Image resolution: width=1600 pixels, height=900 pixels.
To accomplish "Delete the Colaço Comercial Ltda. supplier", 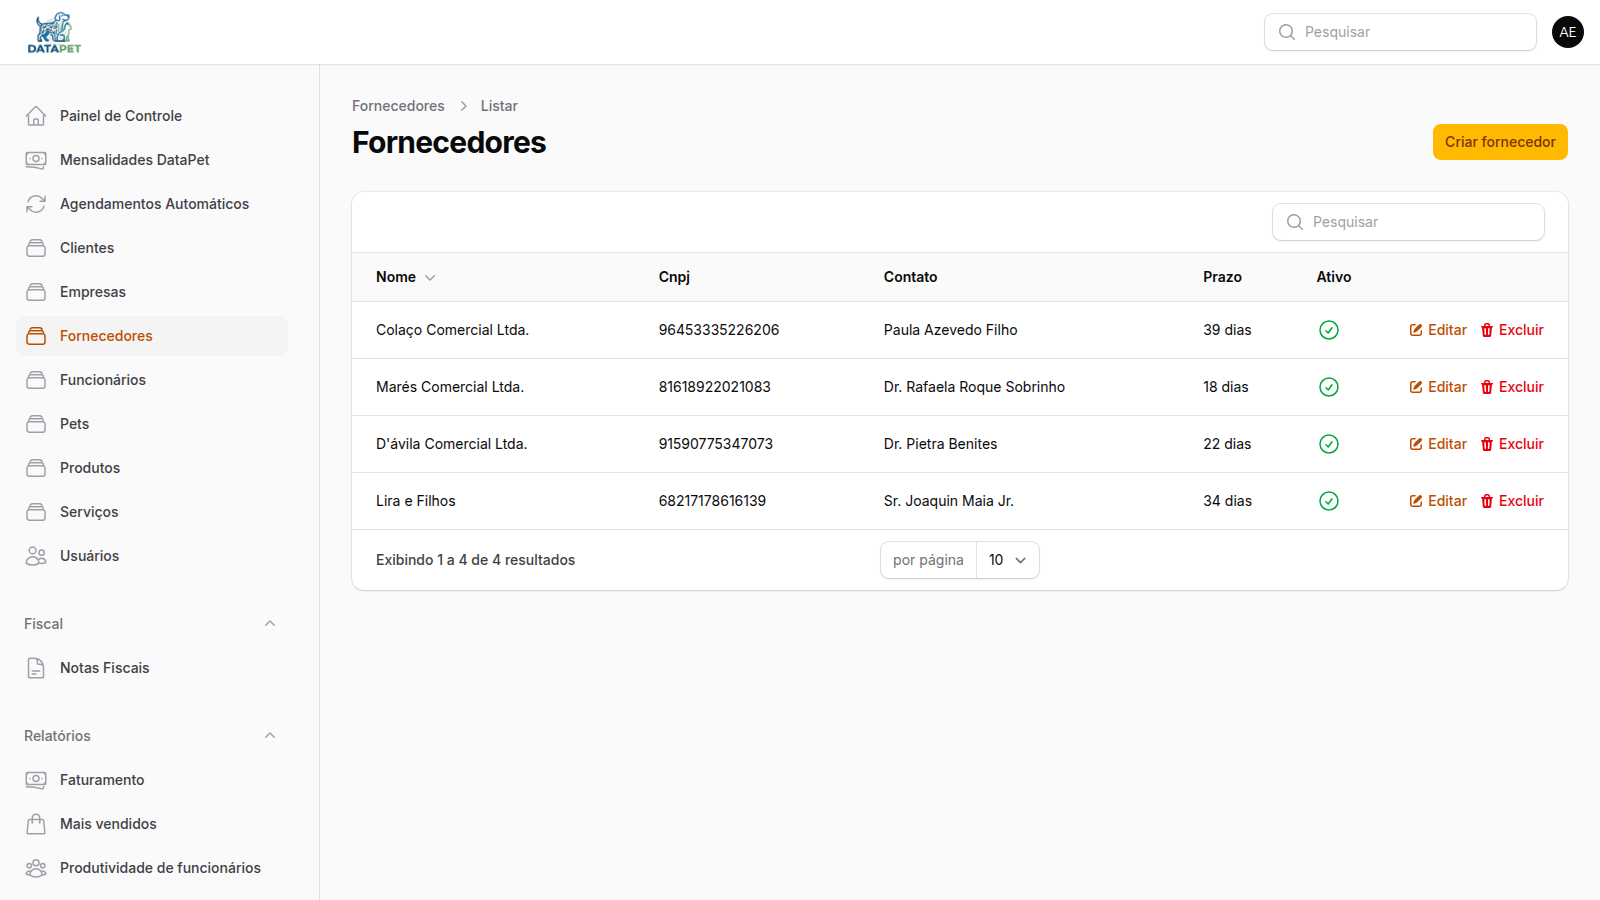I will coord(1512,330).
